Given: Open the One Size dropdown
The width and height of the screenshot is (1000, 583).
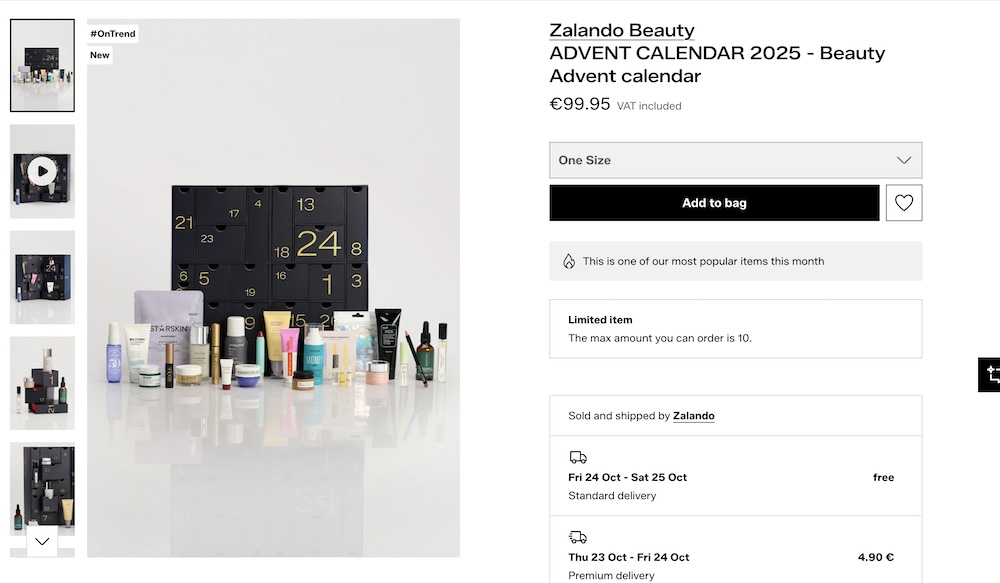Looking at the screenshot, I should tap(735, 160).
